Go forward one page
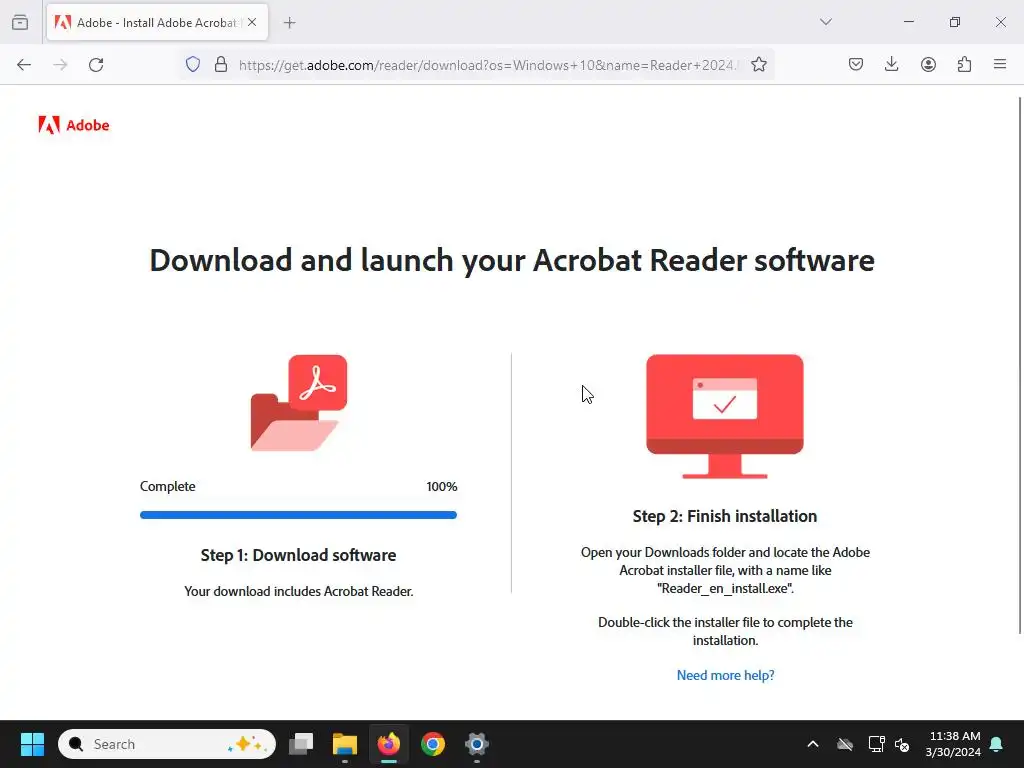Viewport: 1024px width, 768px height. [x=60, y=65]
